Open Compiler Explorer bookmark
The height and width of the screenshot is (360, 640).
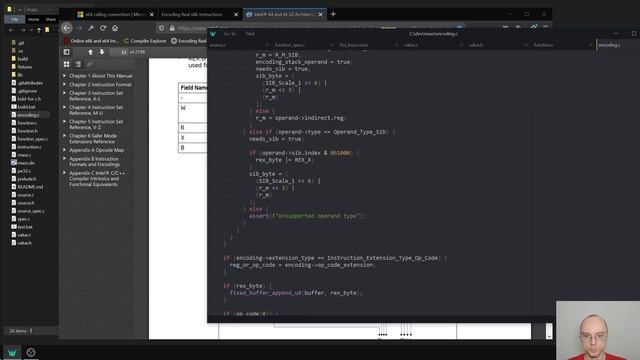coord(145,41)
